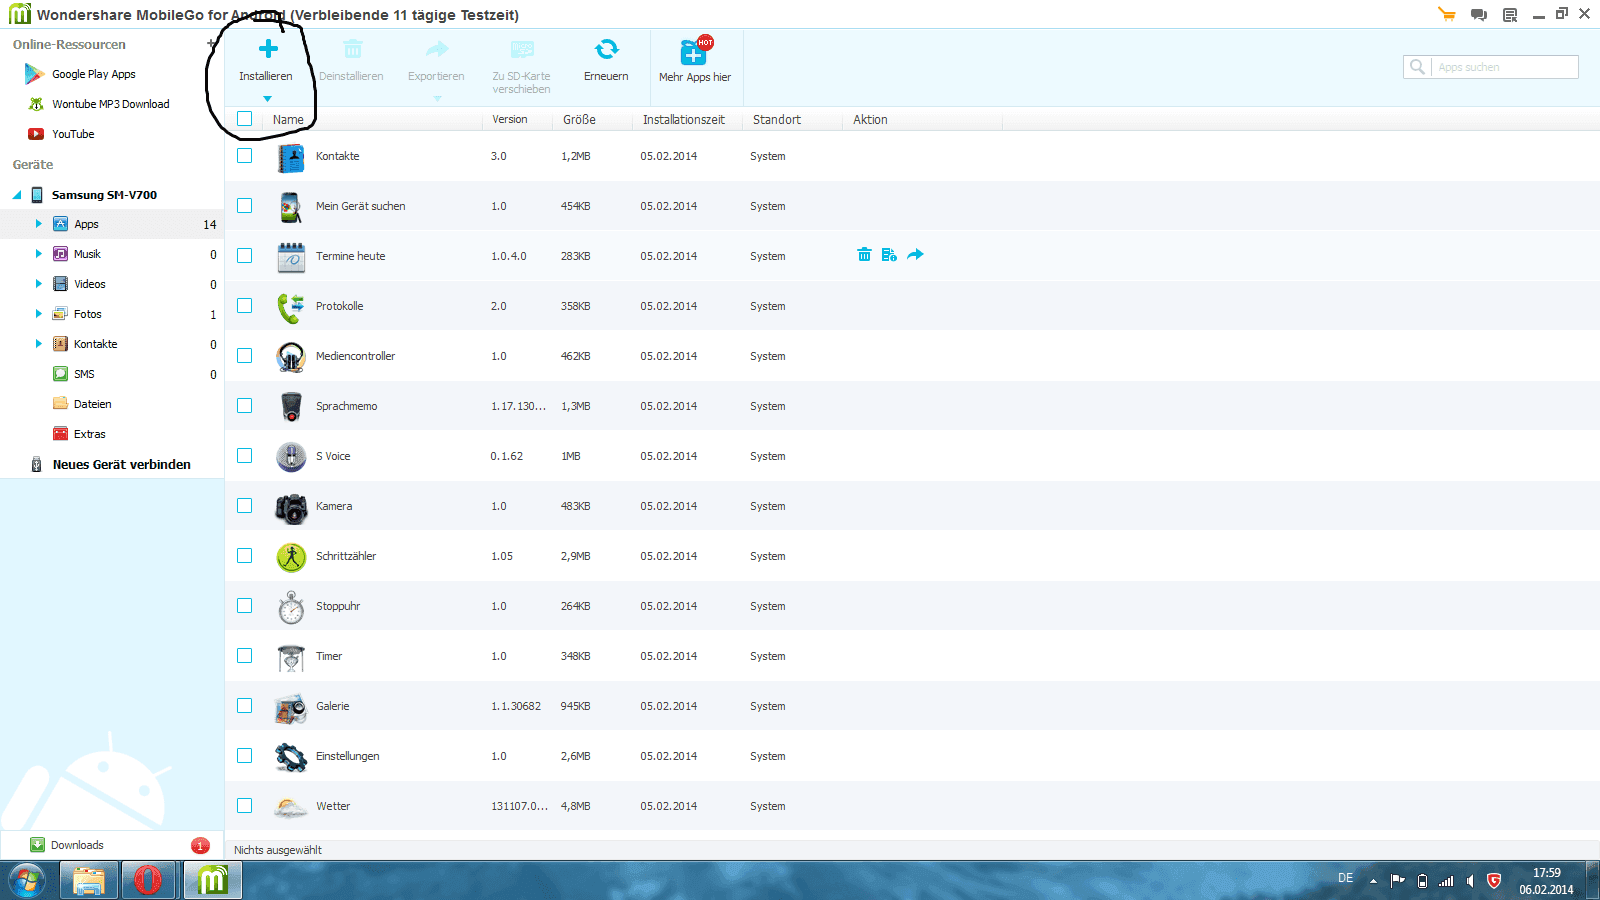
Task: Sort list by Name column
Action: (x=288, y=120)
